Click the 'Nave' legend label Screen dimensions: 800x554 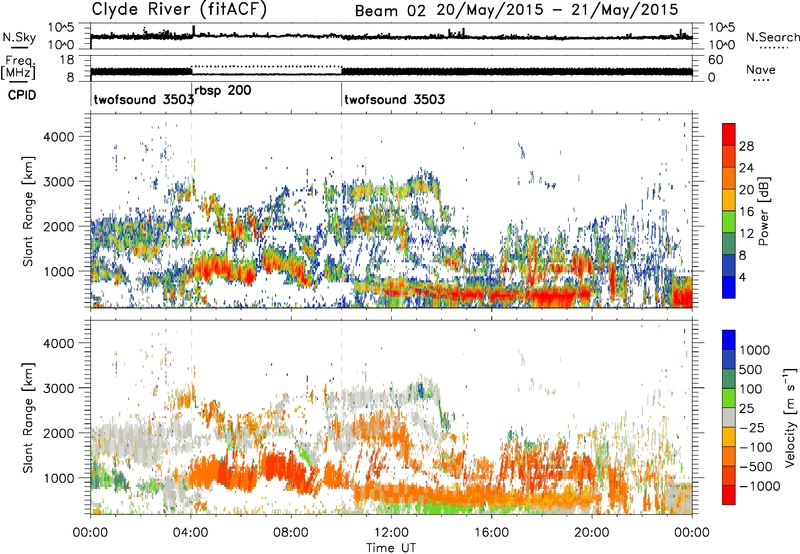coord(761,69)
